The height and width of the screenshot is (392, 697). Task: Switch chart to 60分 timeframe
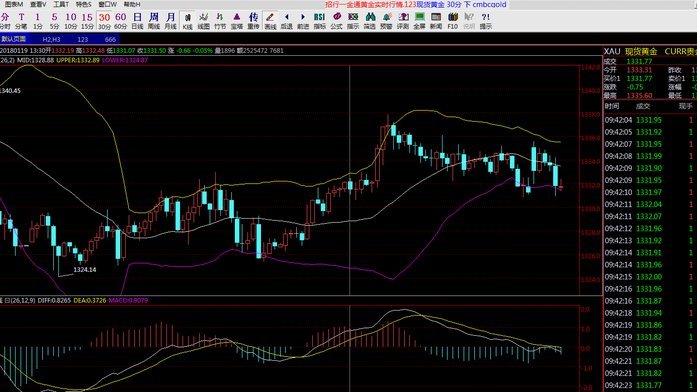coord(120,21)
